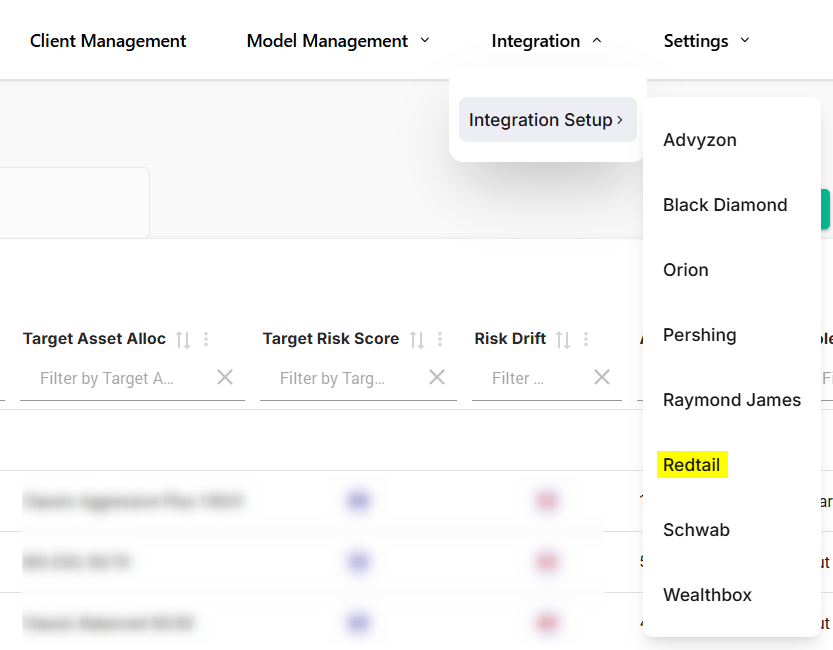The image size is (833, 650).
Task: Expand the Model Management chevron arrow
Action: (424, 40)
